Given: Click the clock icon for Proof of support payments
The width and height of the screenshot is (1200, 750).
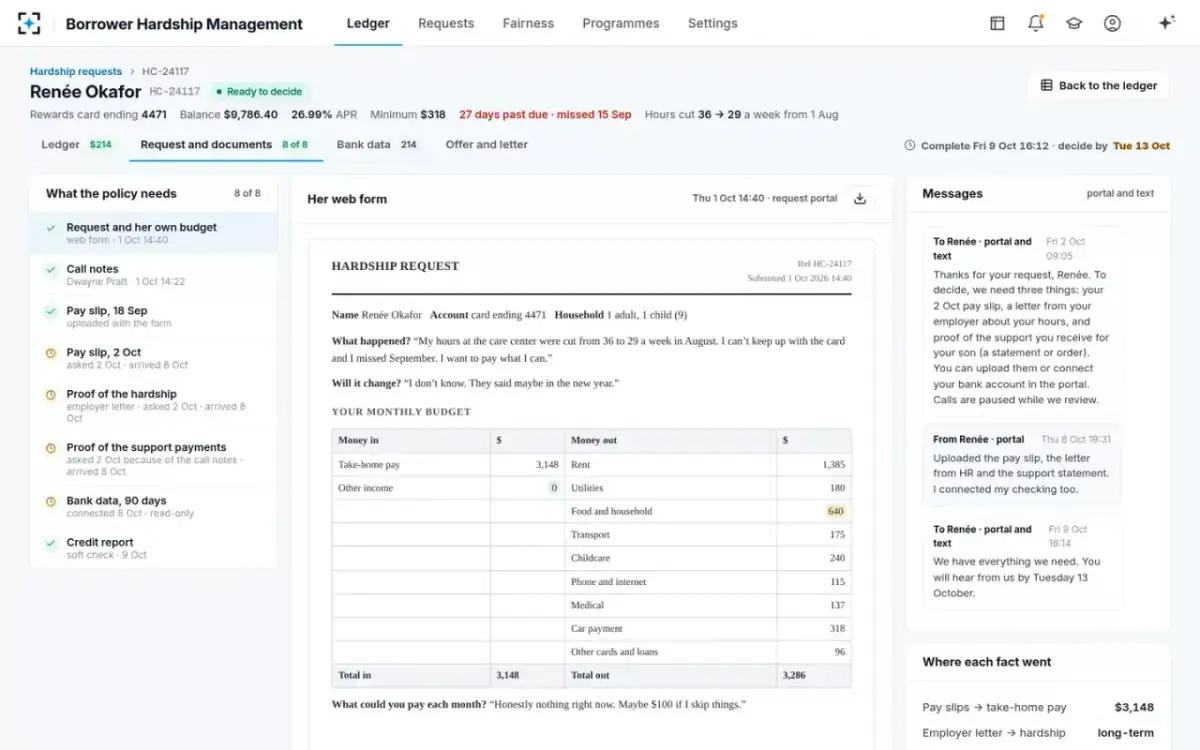Looking at the screenshot, I should coord(51,448).
